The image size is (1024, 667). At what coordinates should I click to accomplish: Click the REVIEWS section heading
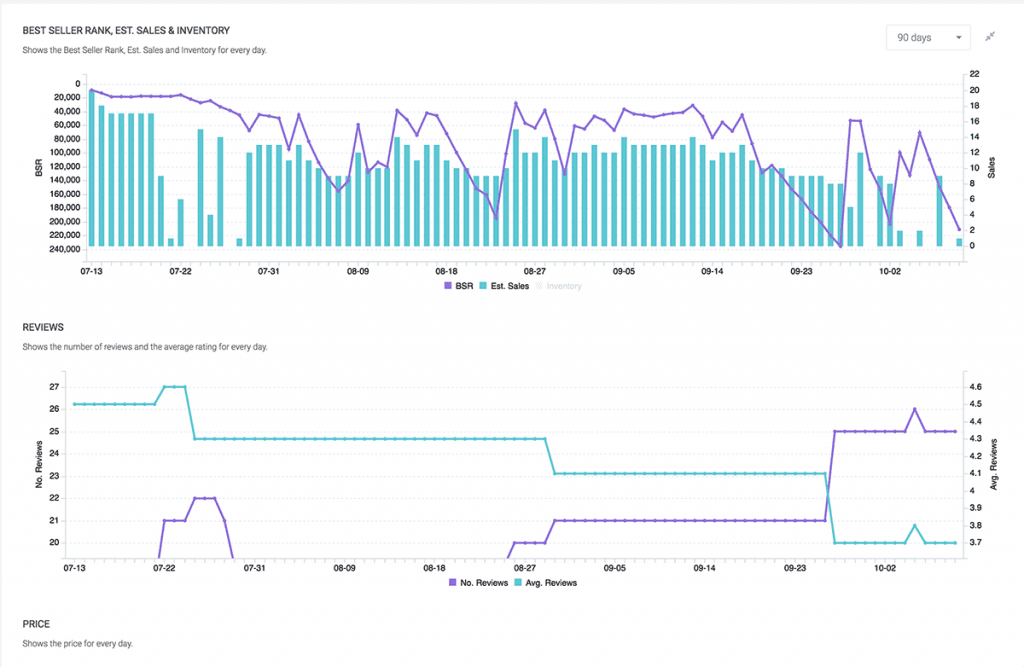43,326
